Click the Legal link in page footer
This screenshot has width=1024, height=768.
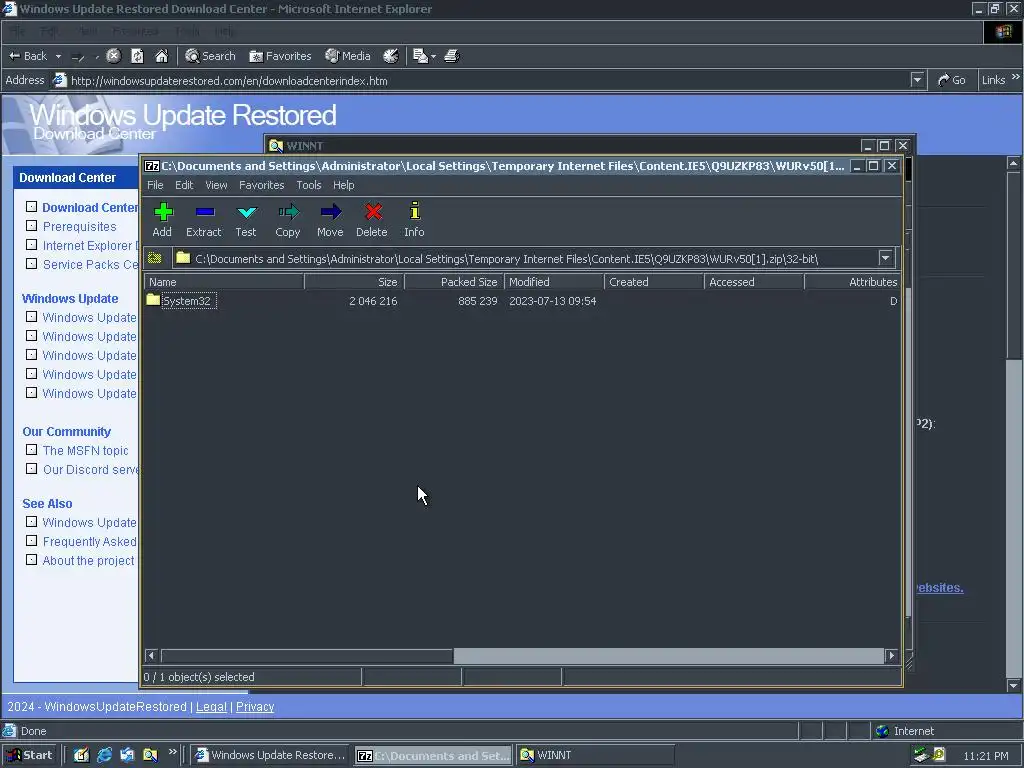(212, 707)
